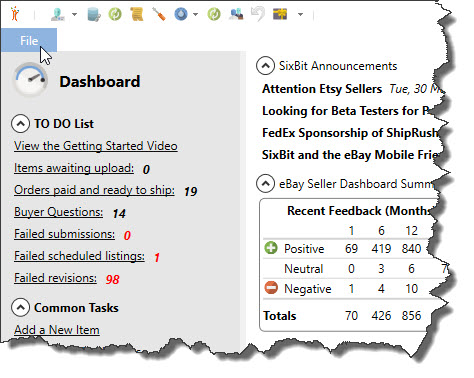The height and width of the screenshot is (378, 474).
Task: Click the blue round dial icon
Action: click(181, 14)
